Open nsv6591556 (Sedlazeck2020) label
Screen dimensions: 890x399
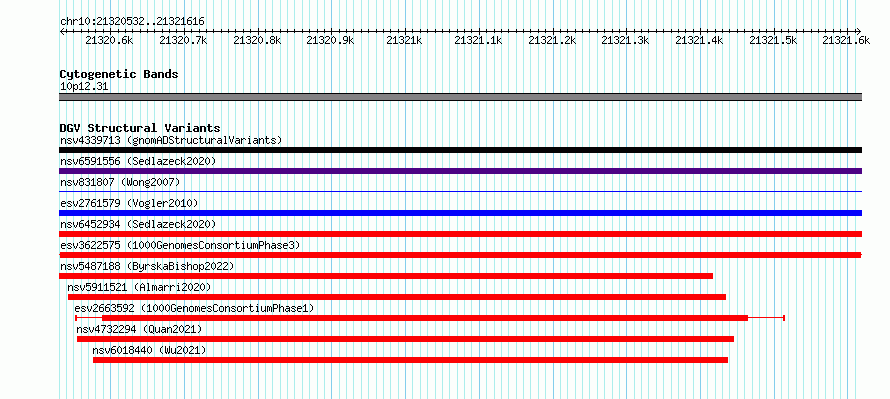(138, 161)
